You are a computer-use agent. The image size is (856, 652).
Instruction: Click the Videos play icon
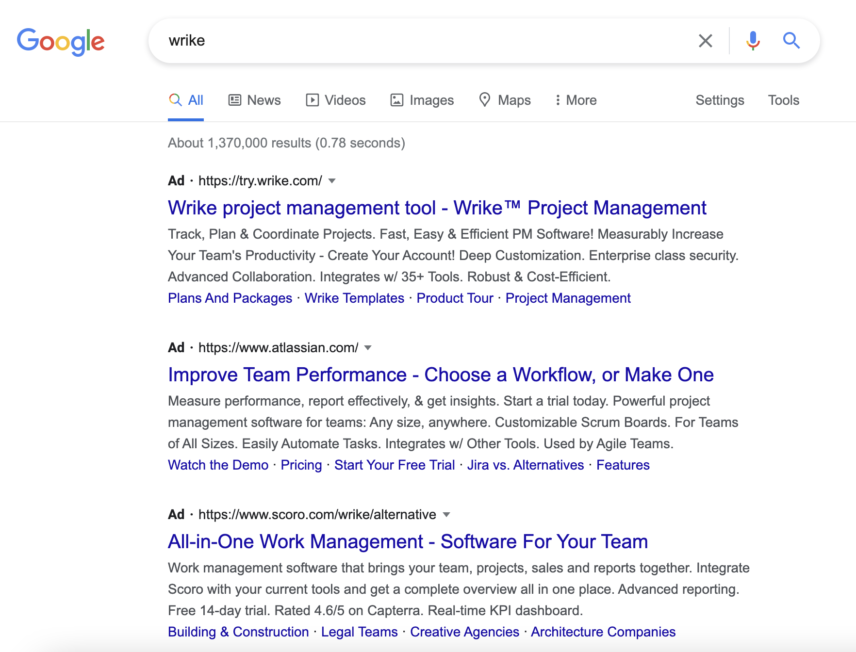click(312, 100)
